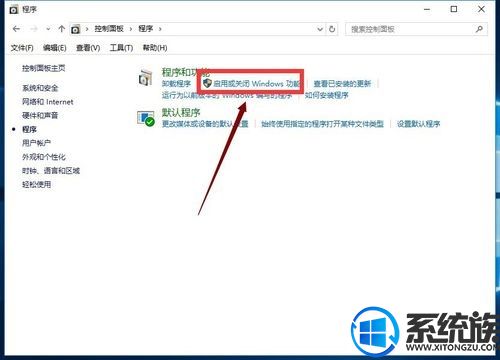
Task: Open the 查看(V) menu
Action: pyautogui.click(x=88, y=48)
